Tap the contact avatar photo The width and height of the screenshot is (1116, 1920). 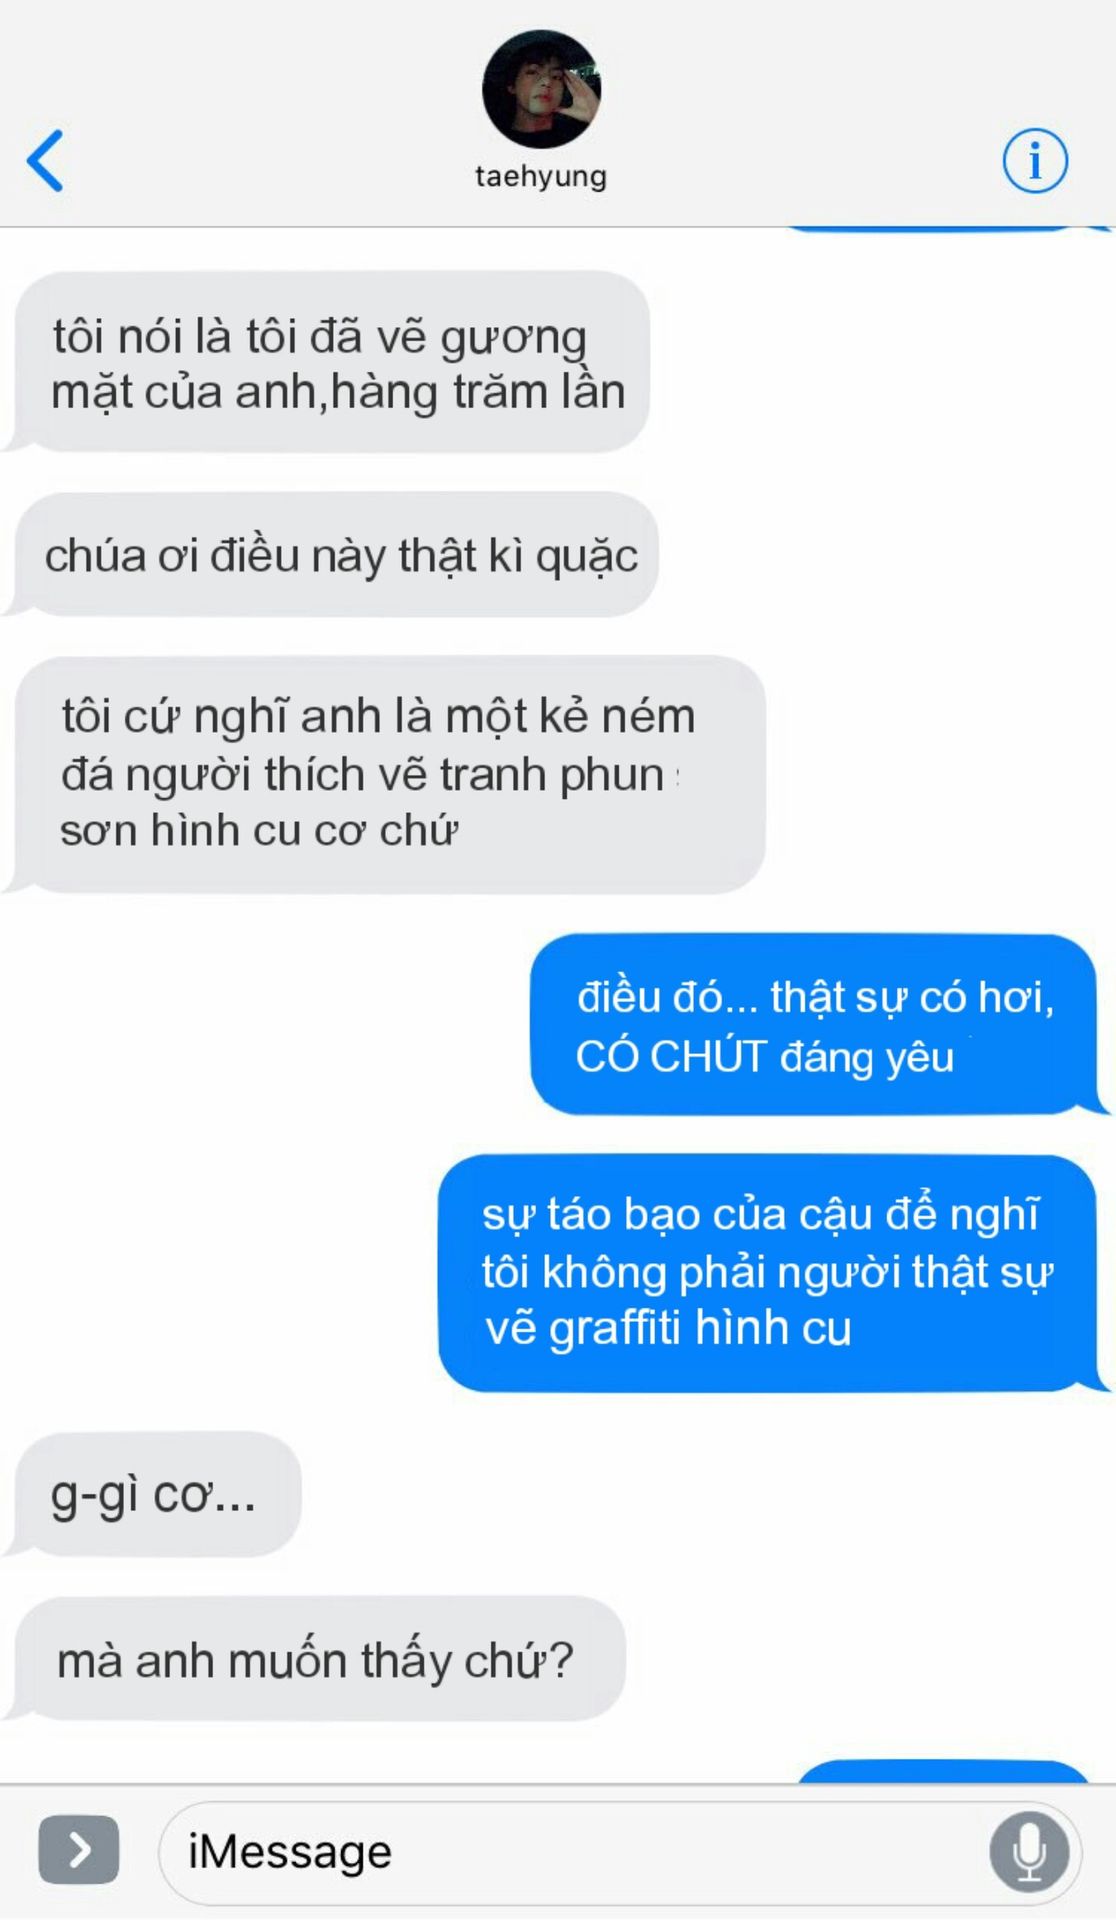541,89
